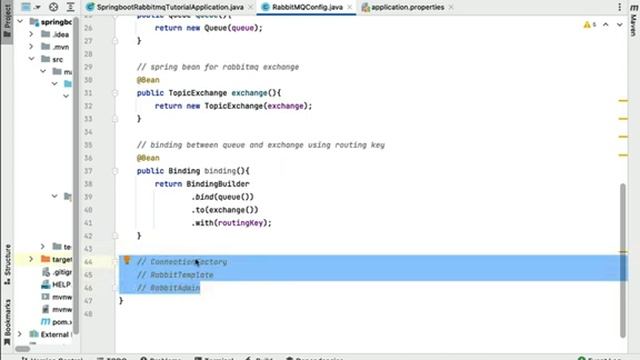Image resolution: width=640 pixels, height=360 pixels.
Task: Select the target folder in the project tree
Action: click(56, 259)
